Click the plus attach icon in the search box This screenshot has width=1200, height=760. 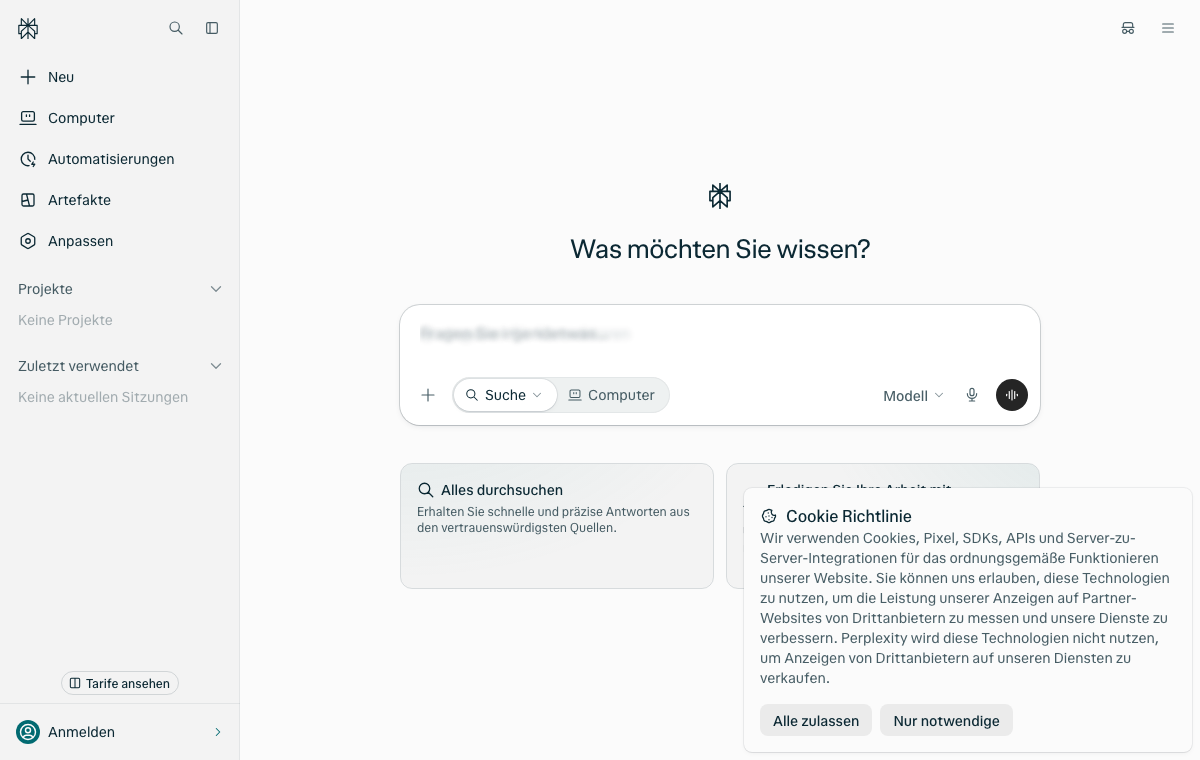[428, 395]
